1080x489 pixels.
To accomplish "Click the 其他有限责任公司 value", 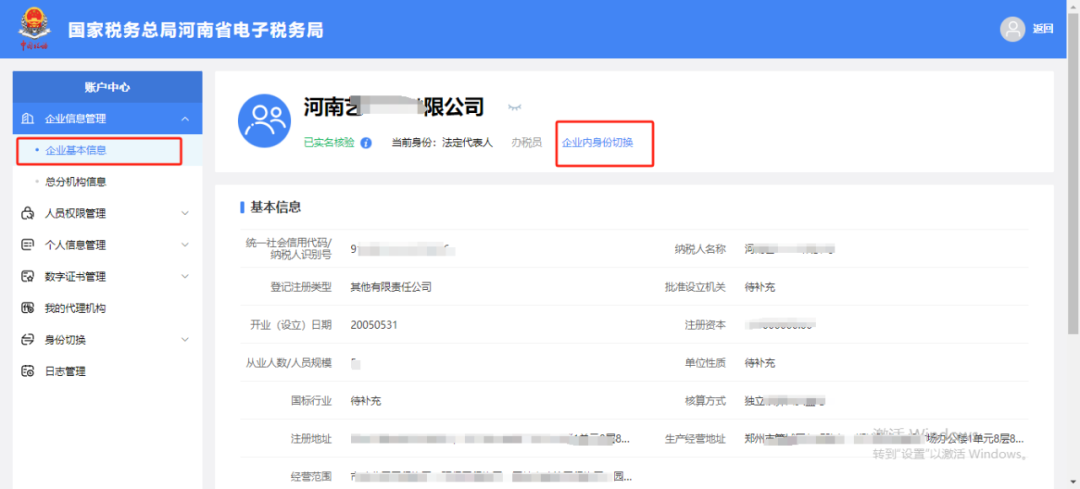I will [x=391, y=287].
